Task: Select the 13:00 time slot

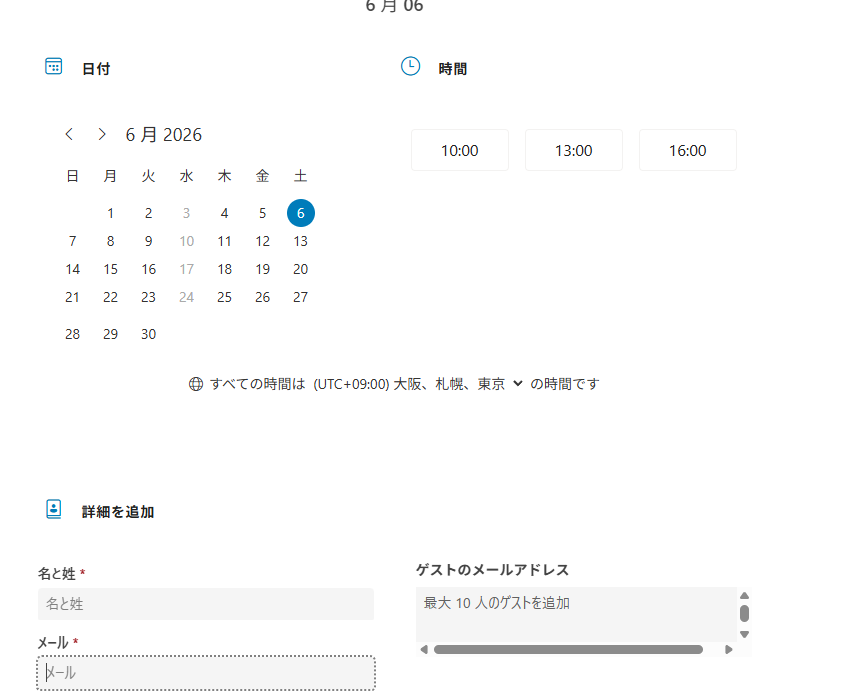Action: click(574, 150)
